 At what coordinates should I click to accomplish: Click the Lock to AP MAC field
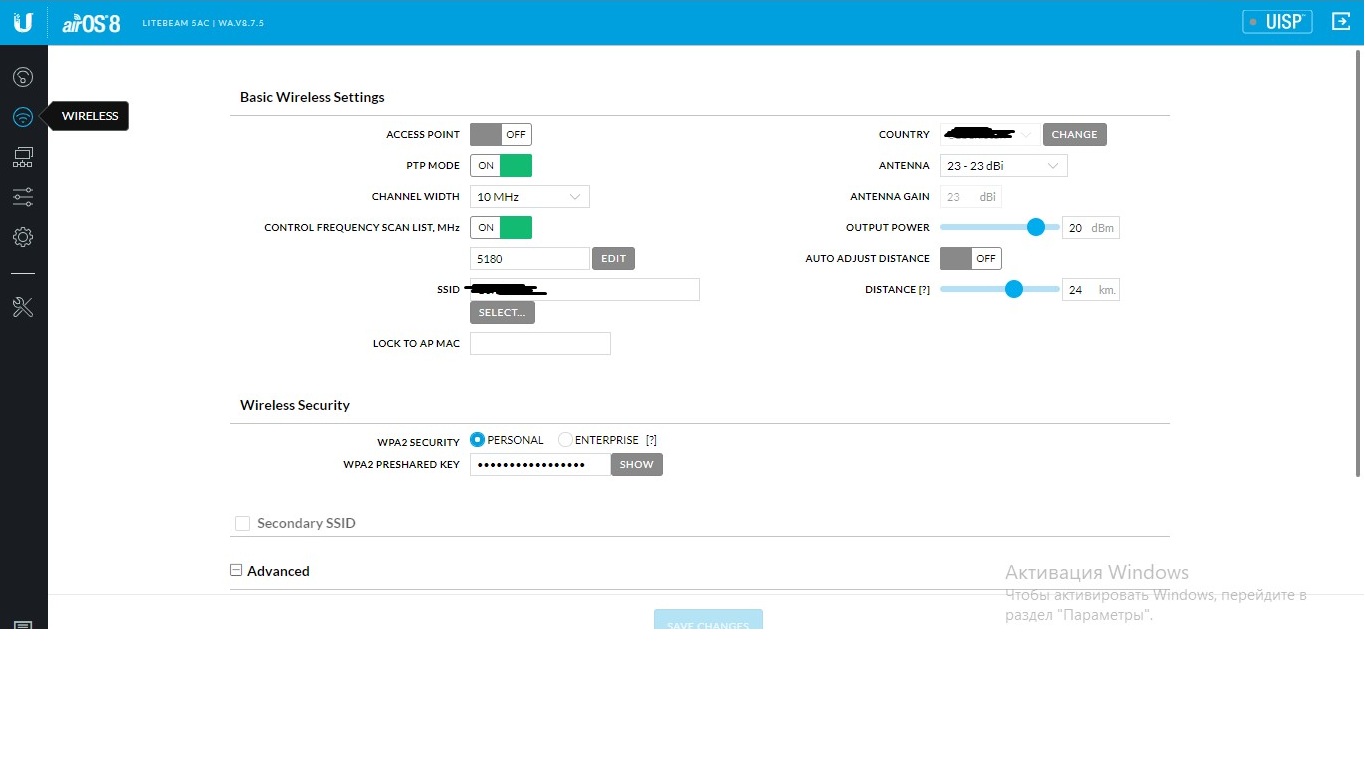540,343
